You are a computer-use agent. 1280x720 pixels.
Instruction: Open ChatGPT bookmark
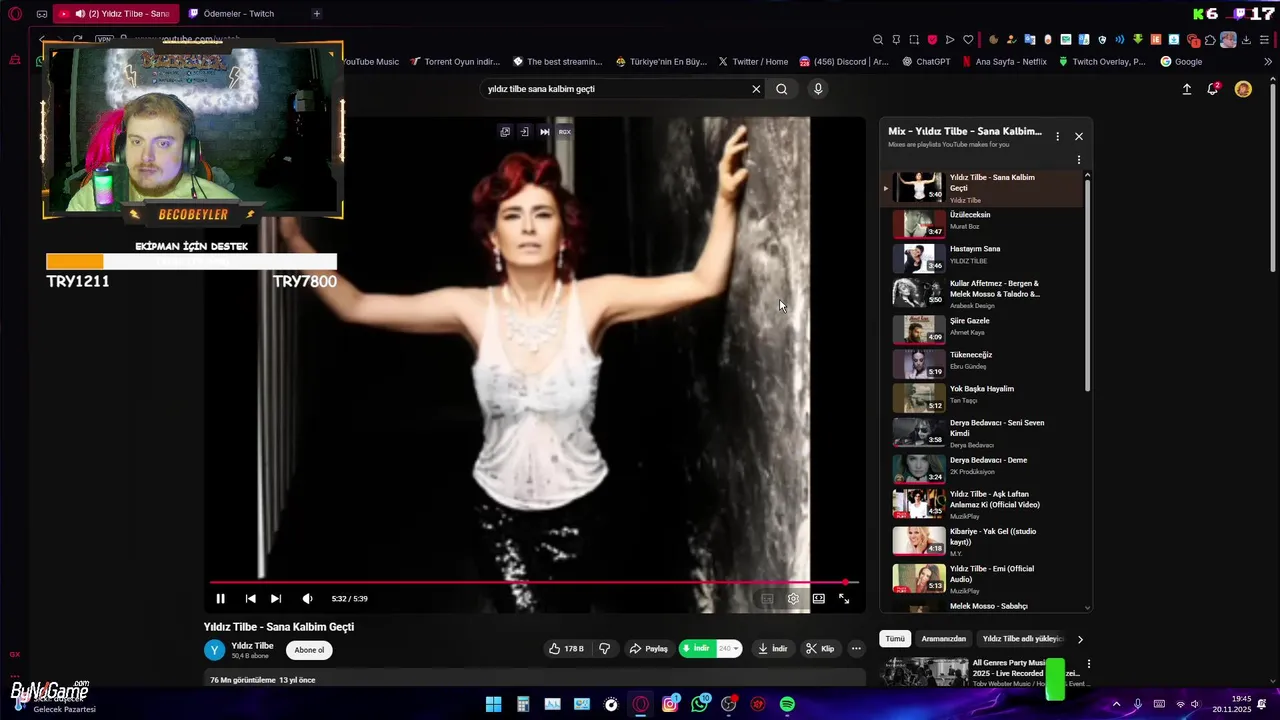click(x=926, y=62)
